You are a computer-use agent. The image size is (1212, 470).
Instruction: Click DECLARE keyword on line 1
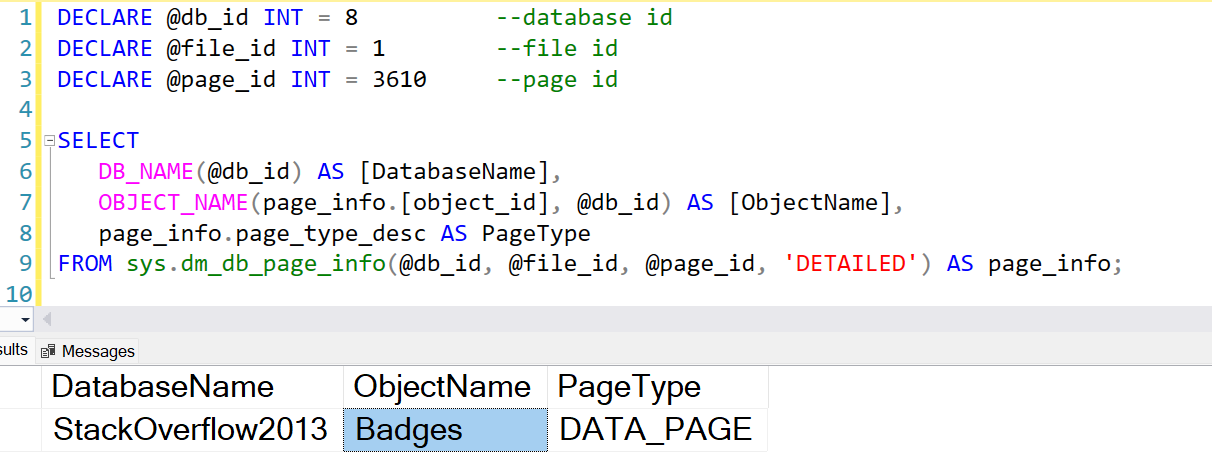(x=105, y=18)
